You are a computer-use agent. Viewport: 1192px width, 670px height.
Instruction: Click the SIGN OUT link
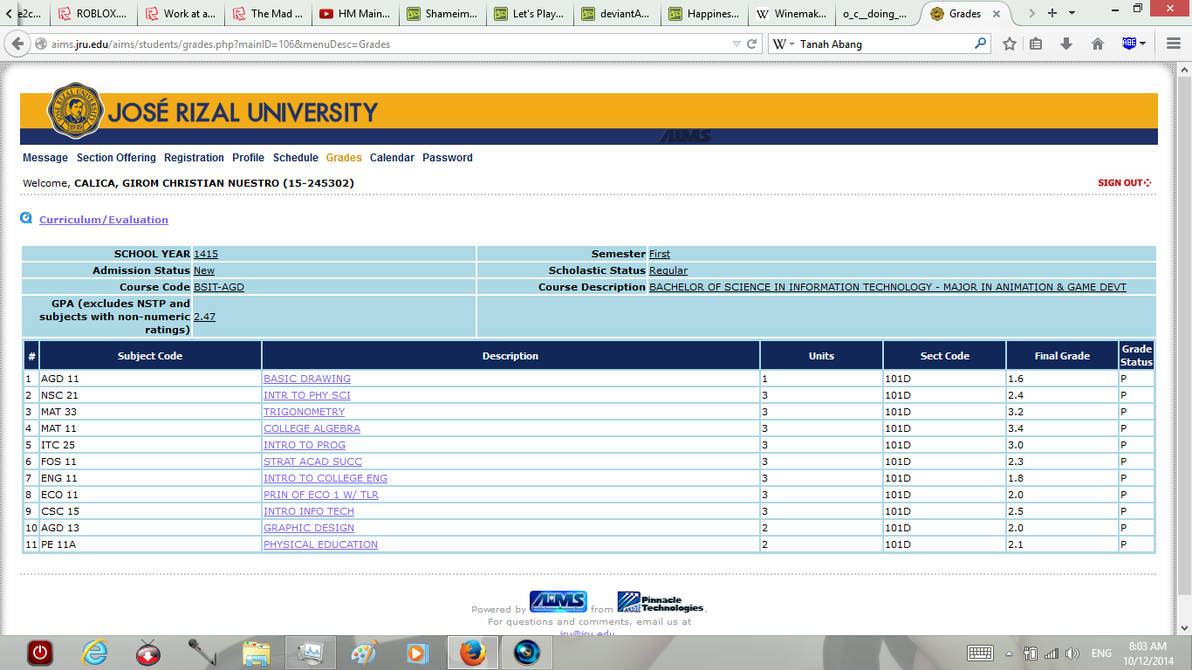[1124, 183]
